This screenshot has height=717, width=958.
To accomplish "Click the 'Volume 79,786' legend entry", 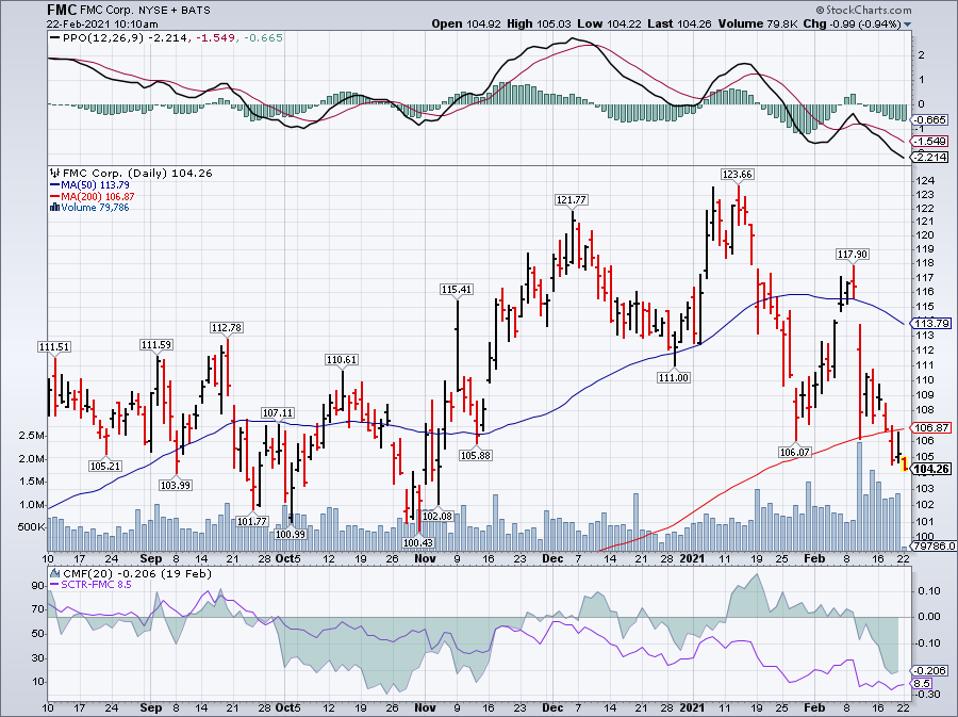I will 95,208.
